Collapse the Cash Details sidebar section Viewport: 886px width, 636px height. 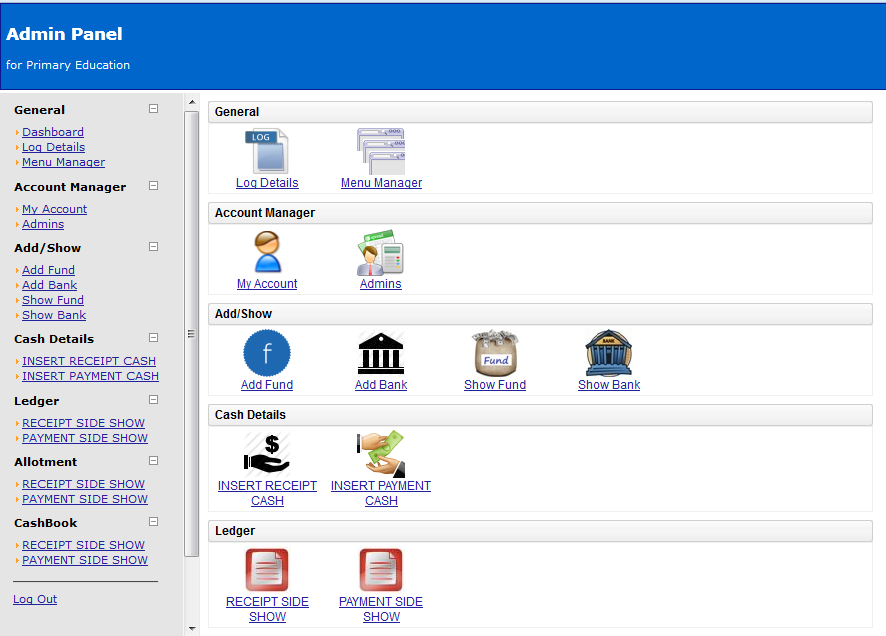154,338
